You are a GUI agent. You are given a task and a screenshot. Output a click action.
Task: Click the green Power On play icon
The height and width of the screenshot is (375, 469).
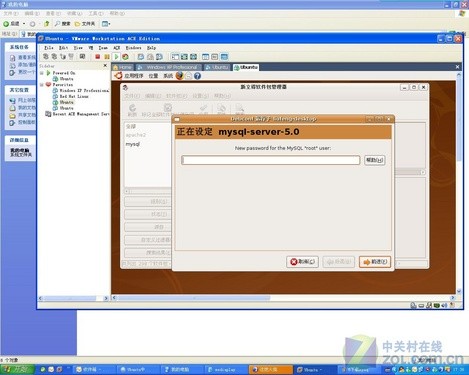point(116,57)
